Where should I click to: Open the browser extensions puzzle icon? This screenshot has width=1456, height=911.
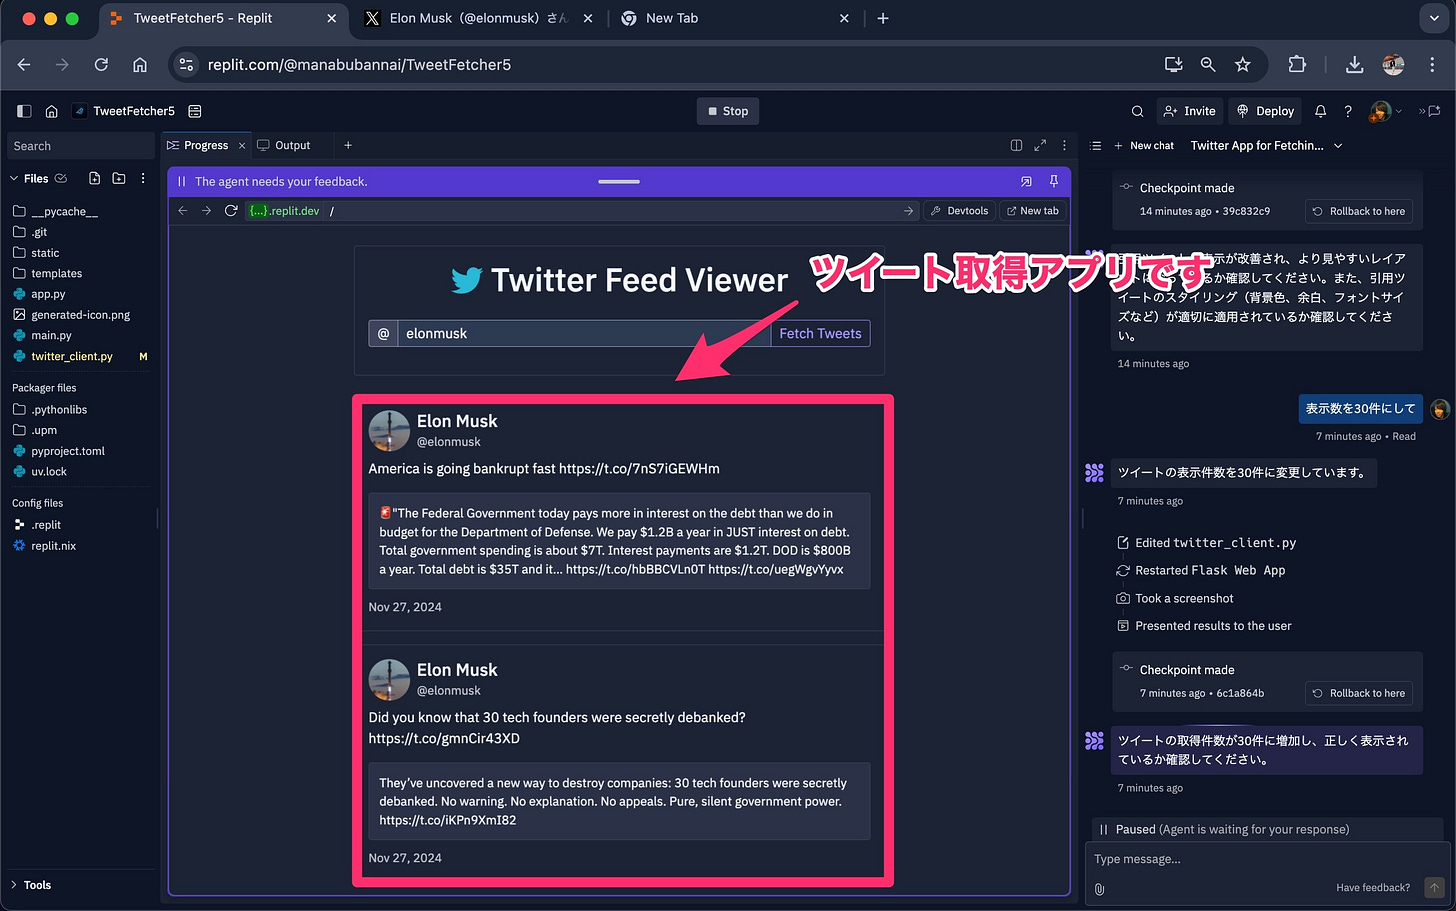(1297, 64)
